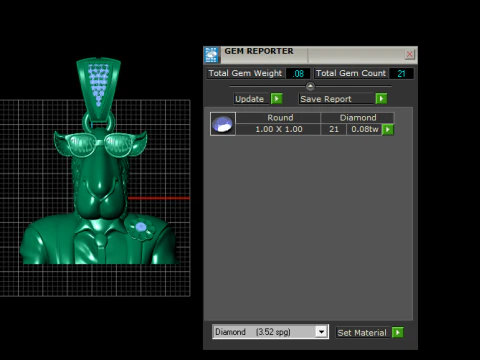Click the Total Gem Weight label
480x360 pixels.
(245, 73)
